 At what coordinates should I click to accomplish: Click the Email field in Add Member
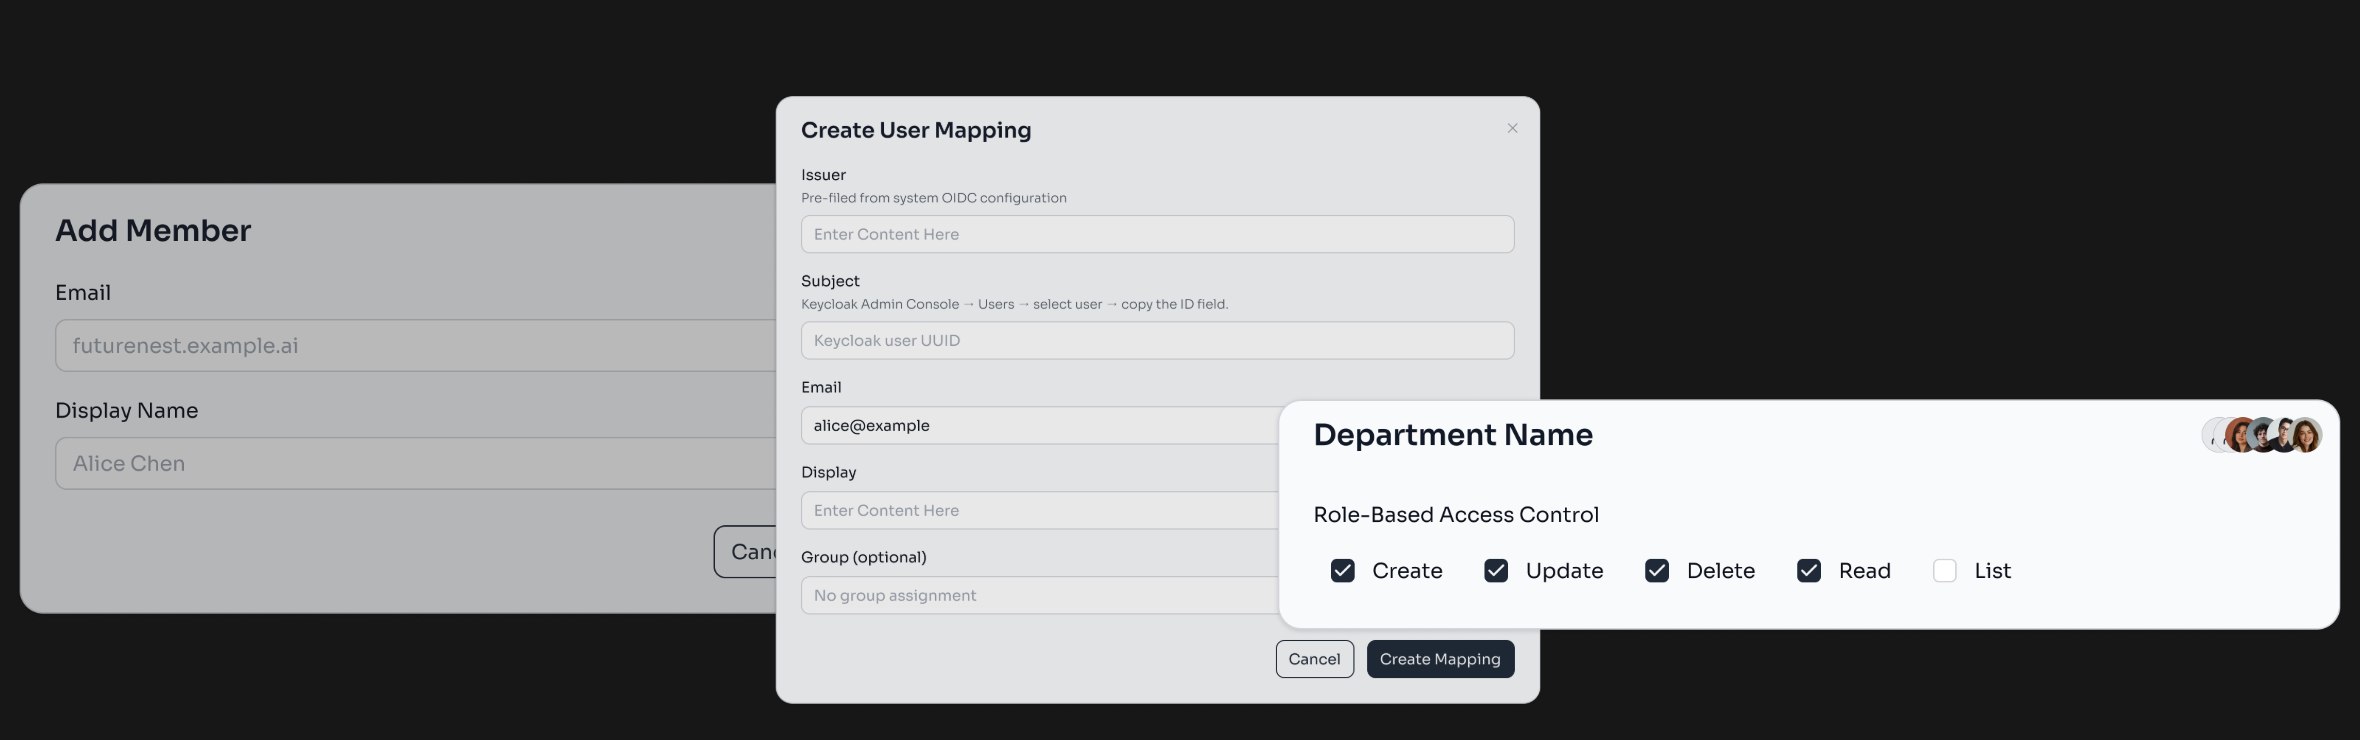point(416,346)
